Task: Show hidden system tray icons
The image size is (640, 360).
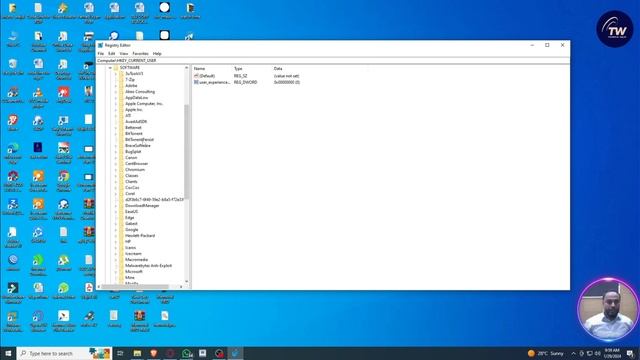Action: click(573, 353)
